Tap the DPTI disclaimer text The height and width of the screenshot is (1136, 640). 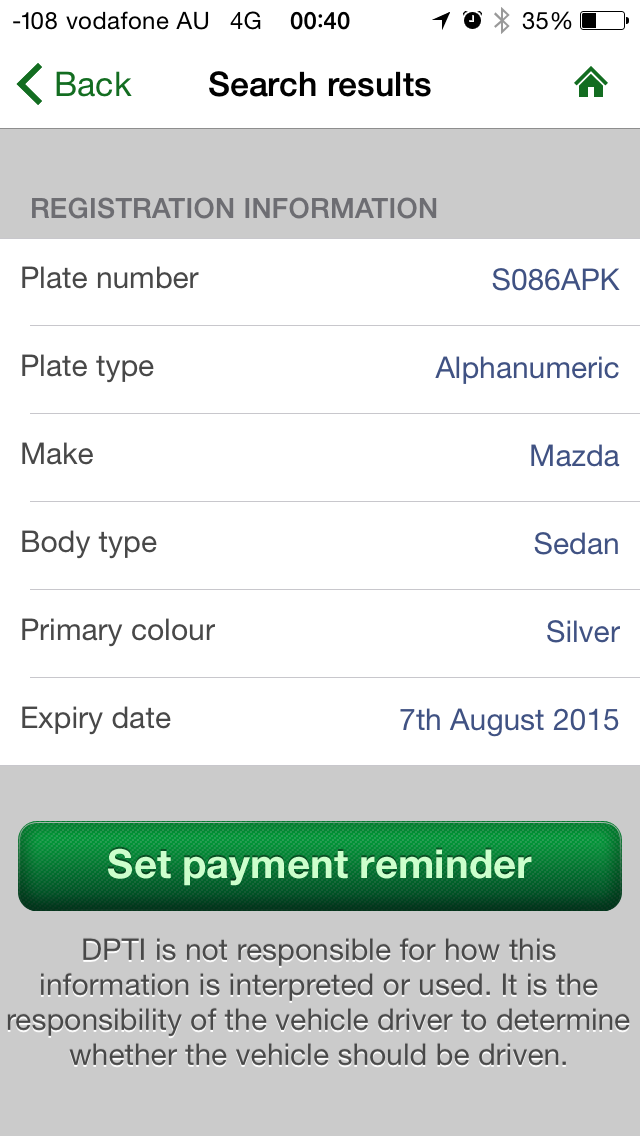pos(319,1002)
